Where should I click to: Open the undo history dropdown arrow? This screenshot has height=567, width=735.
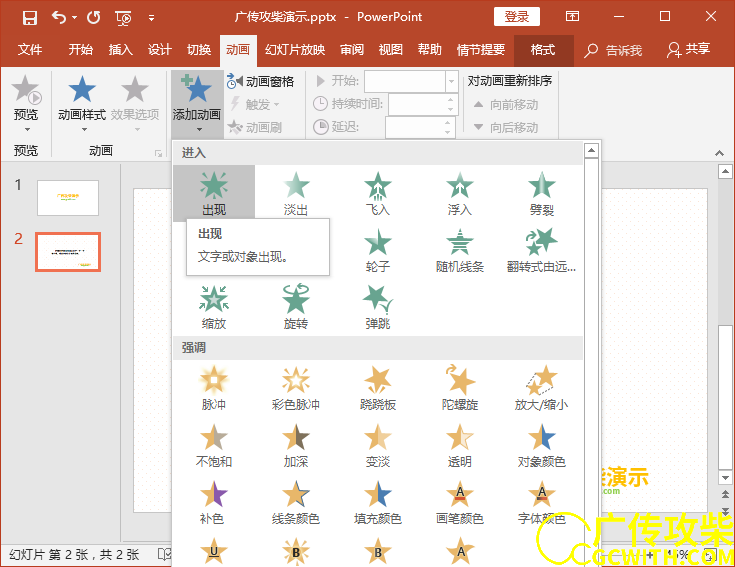75,18
